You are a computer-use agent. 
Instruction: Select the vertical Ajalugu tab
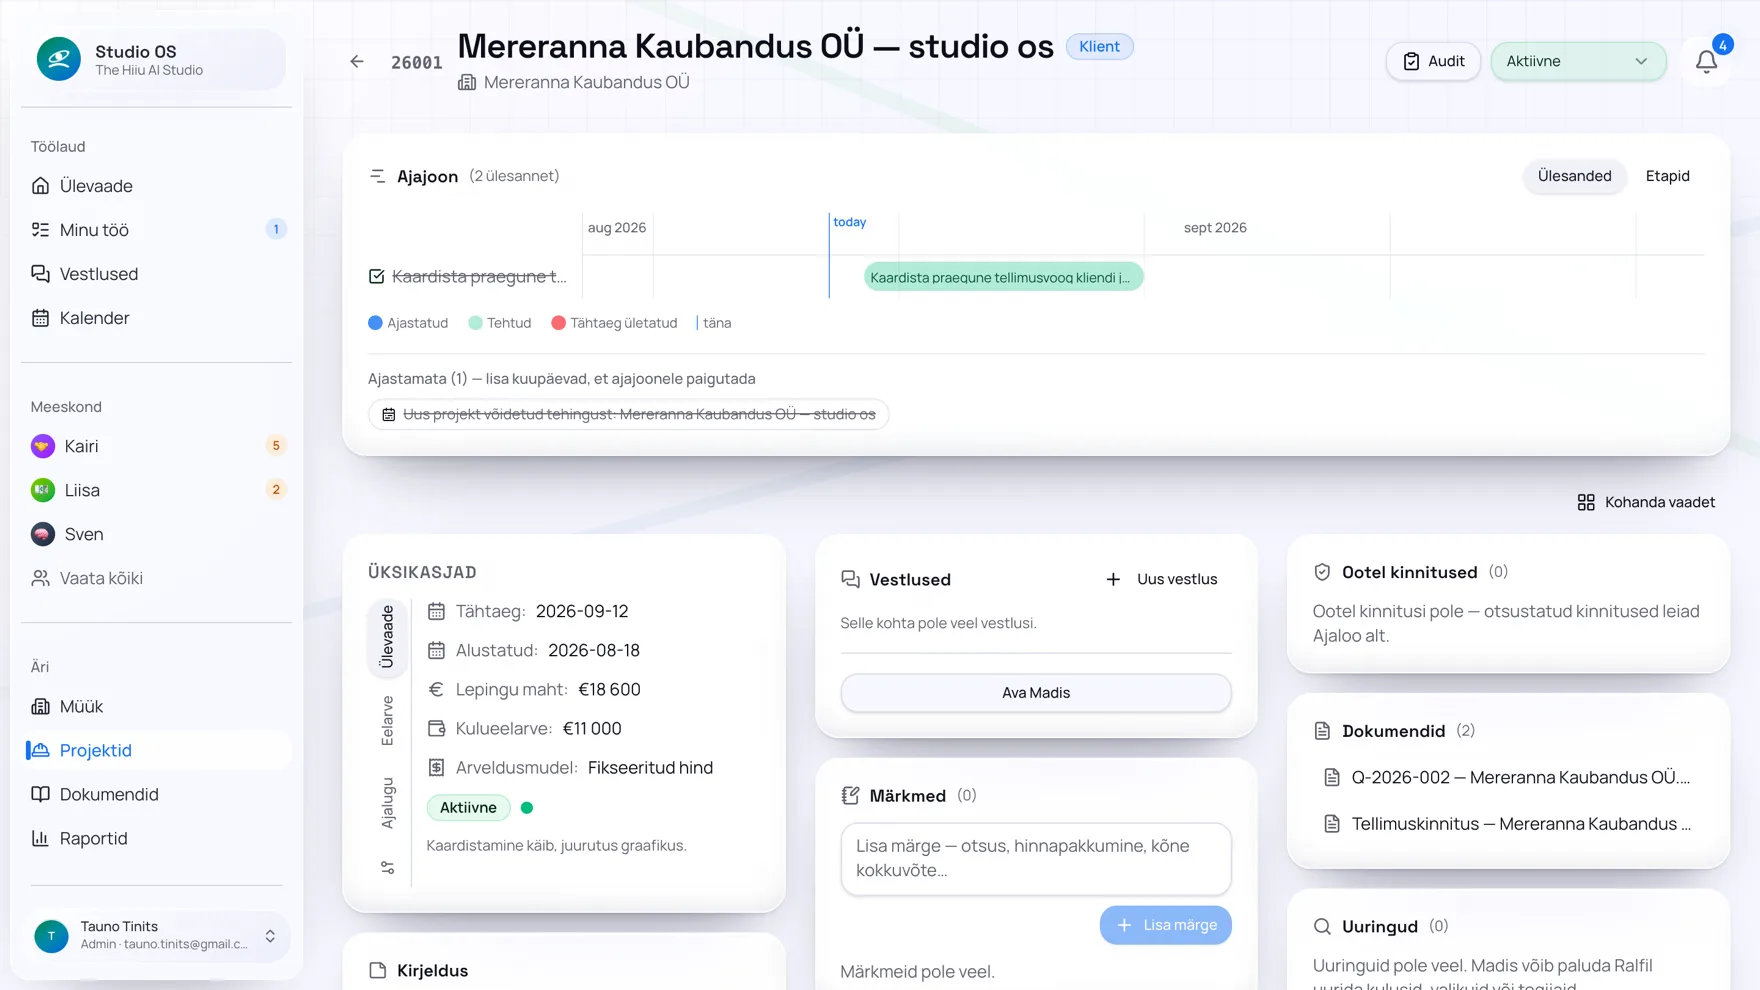pyautogui.click(x=387, y=803)
